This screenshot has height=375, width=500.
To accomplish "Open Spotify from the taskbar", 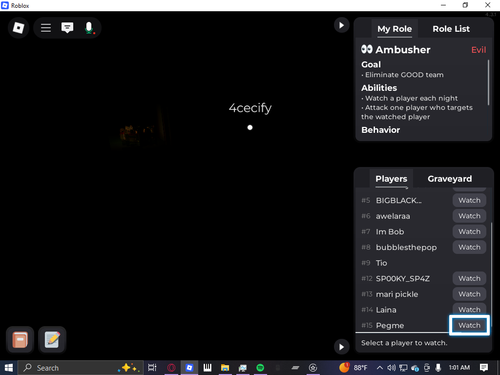I will pos(260,368).
